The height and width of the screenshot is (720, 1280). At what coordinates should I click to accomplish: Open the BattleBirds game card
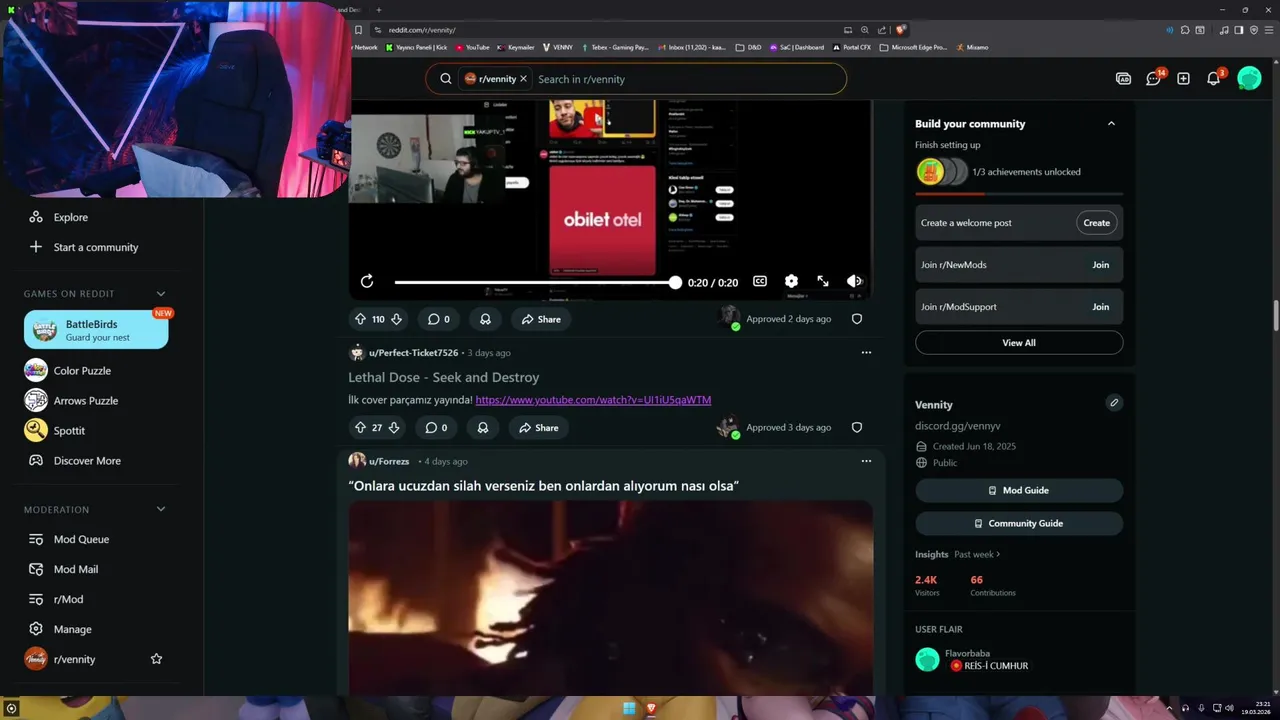96,330
